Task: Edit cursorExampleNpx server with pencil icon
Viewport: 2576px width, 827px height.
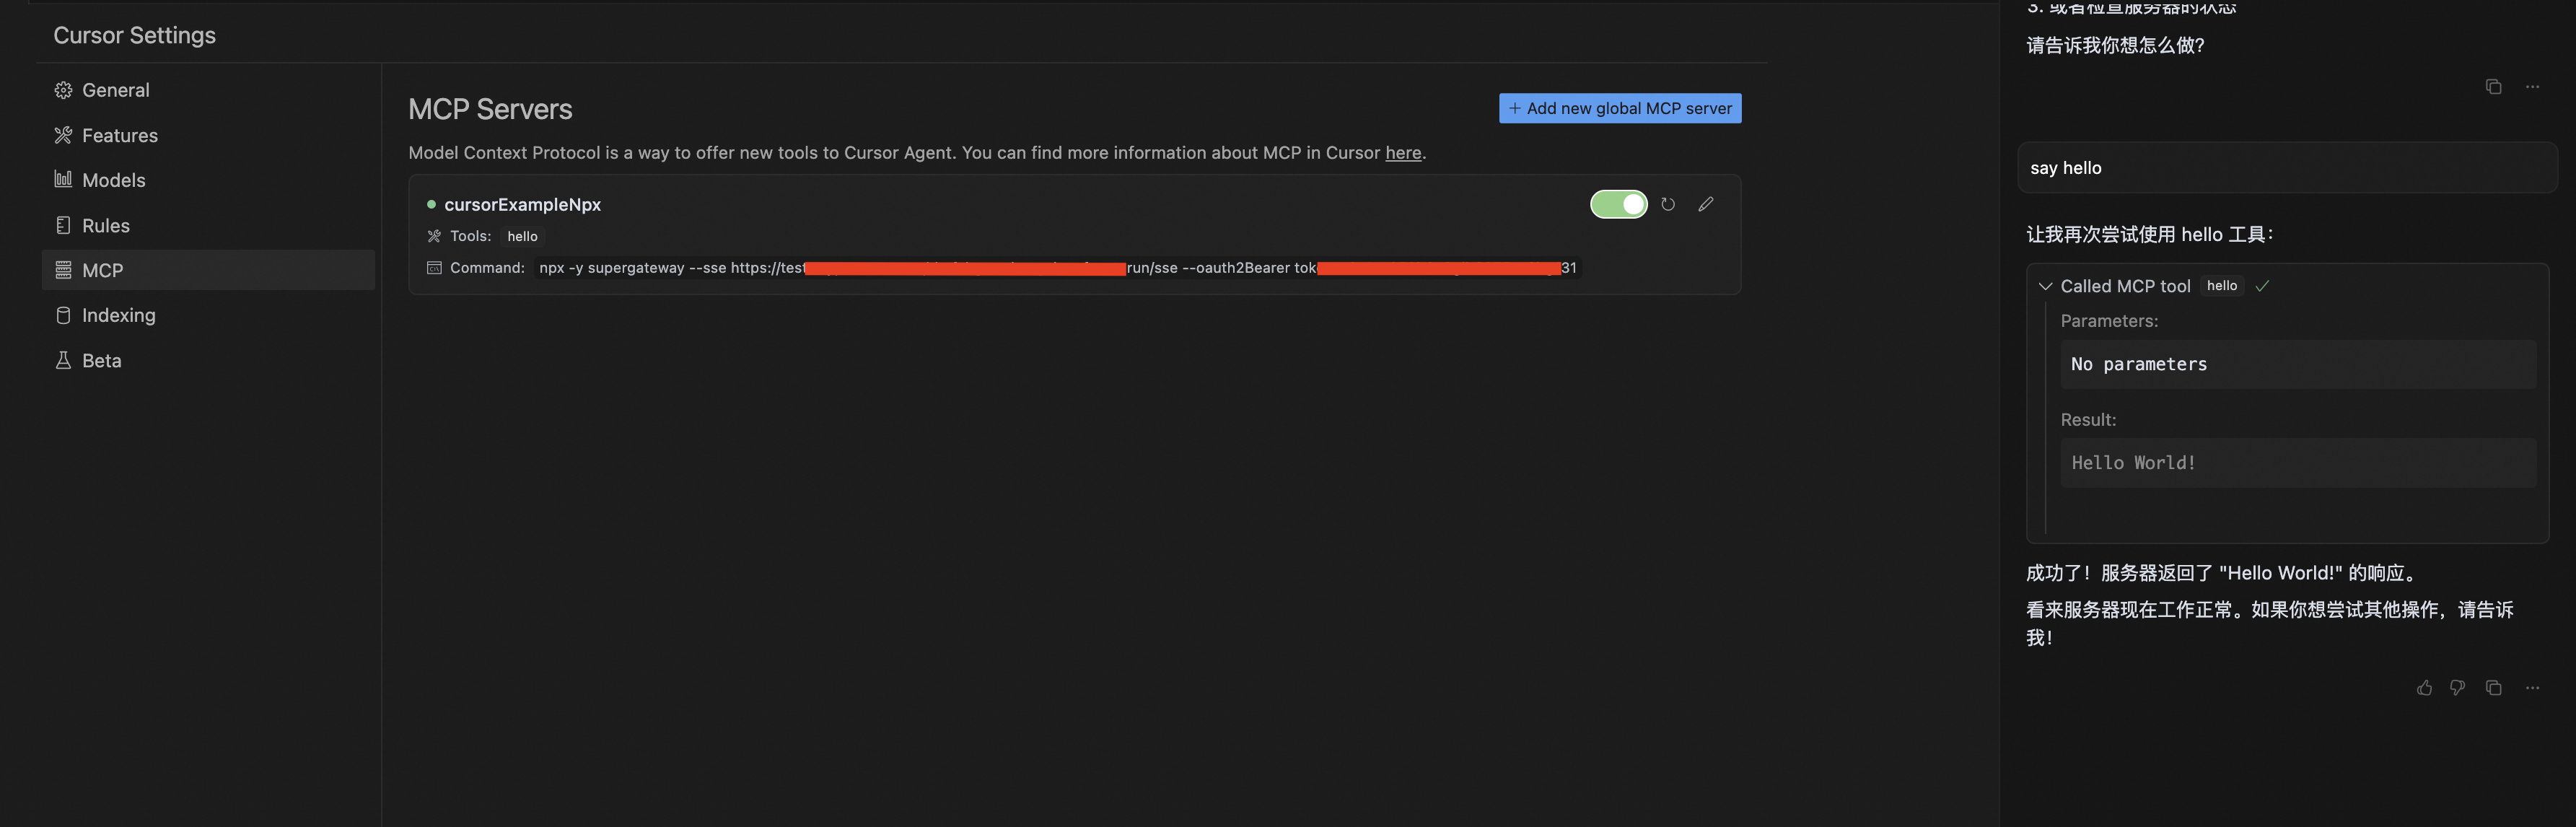Action: [1705, 204]
